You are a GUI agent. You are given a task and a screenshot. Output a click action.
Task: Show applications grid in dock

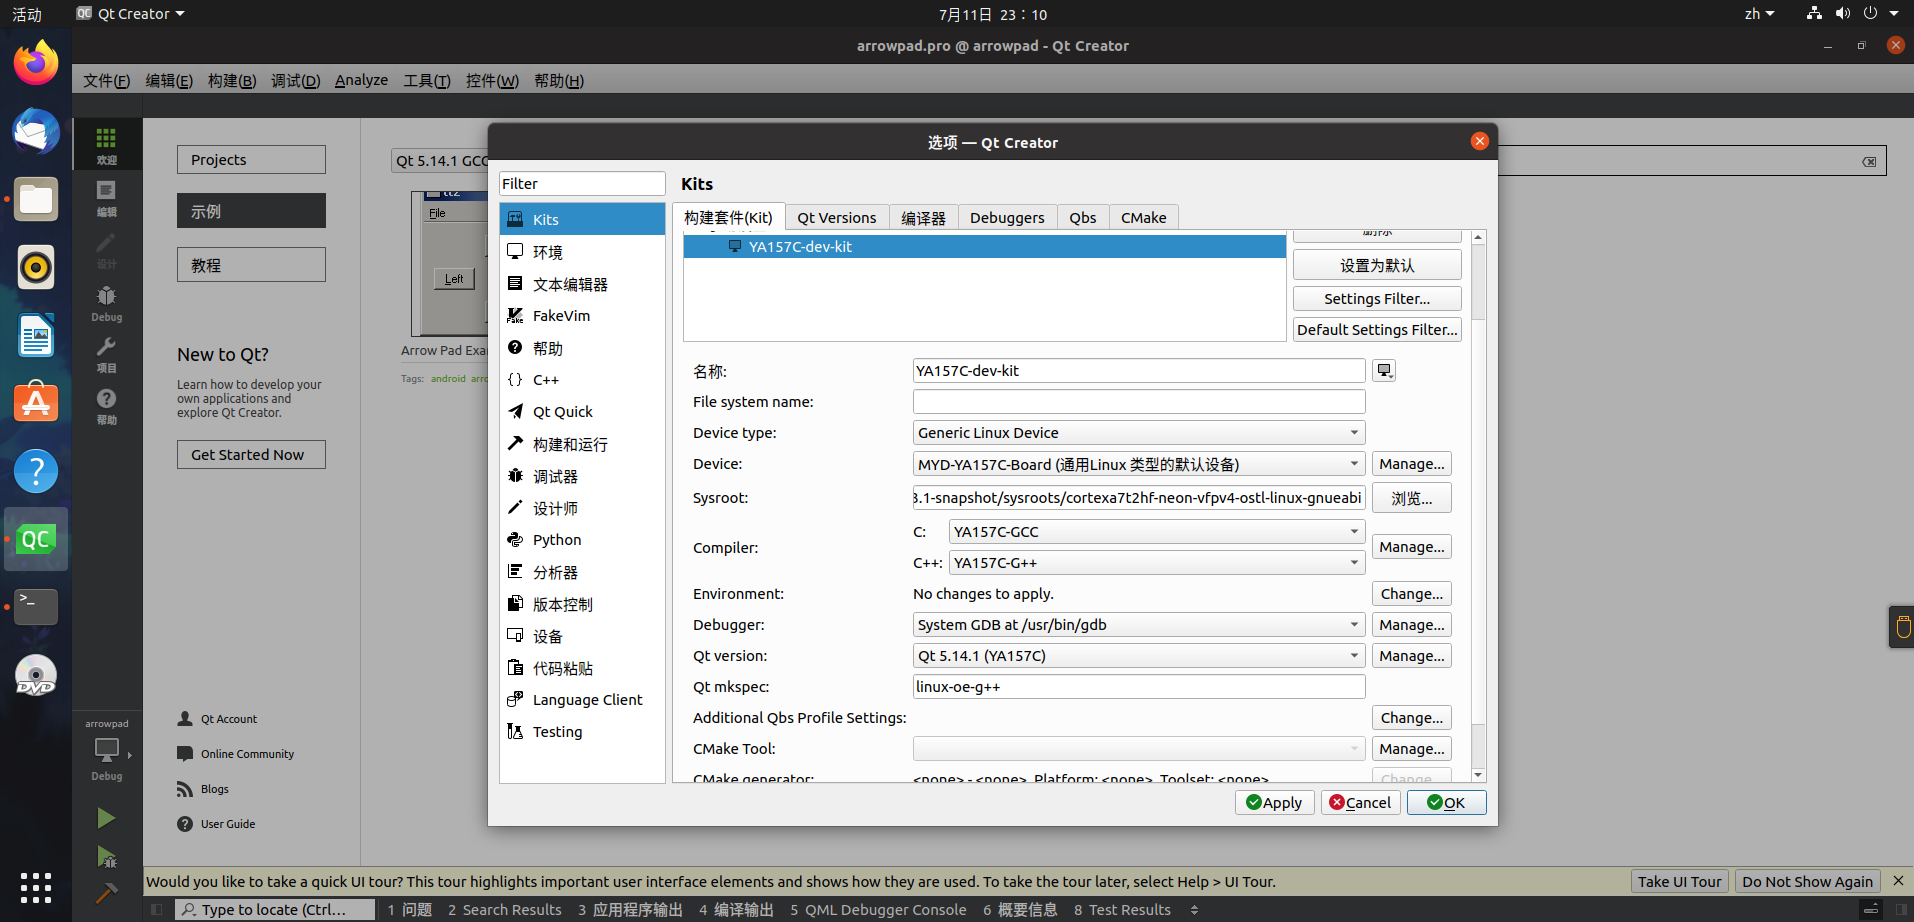pos(36,887)
